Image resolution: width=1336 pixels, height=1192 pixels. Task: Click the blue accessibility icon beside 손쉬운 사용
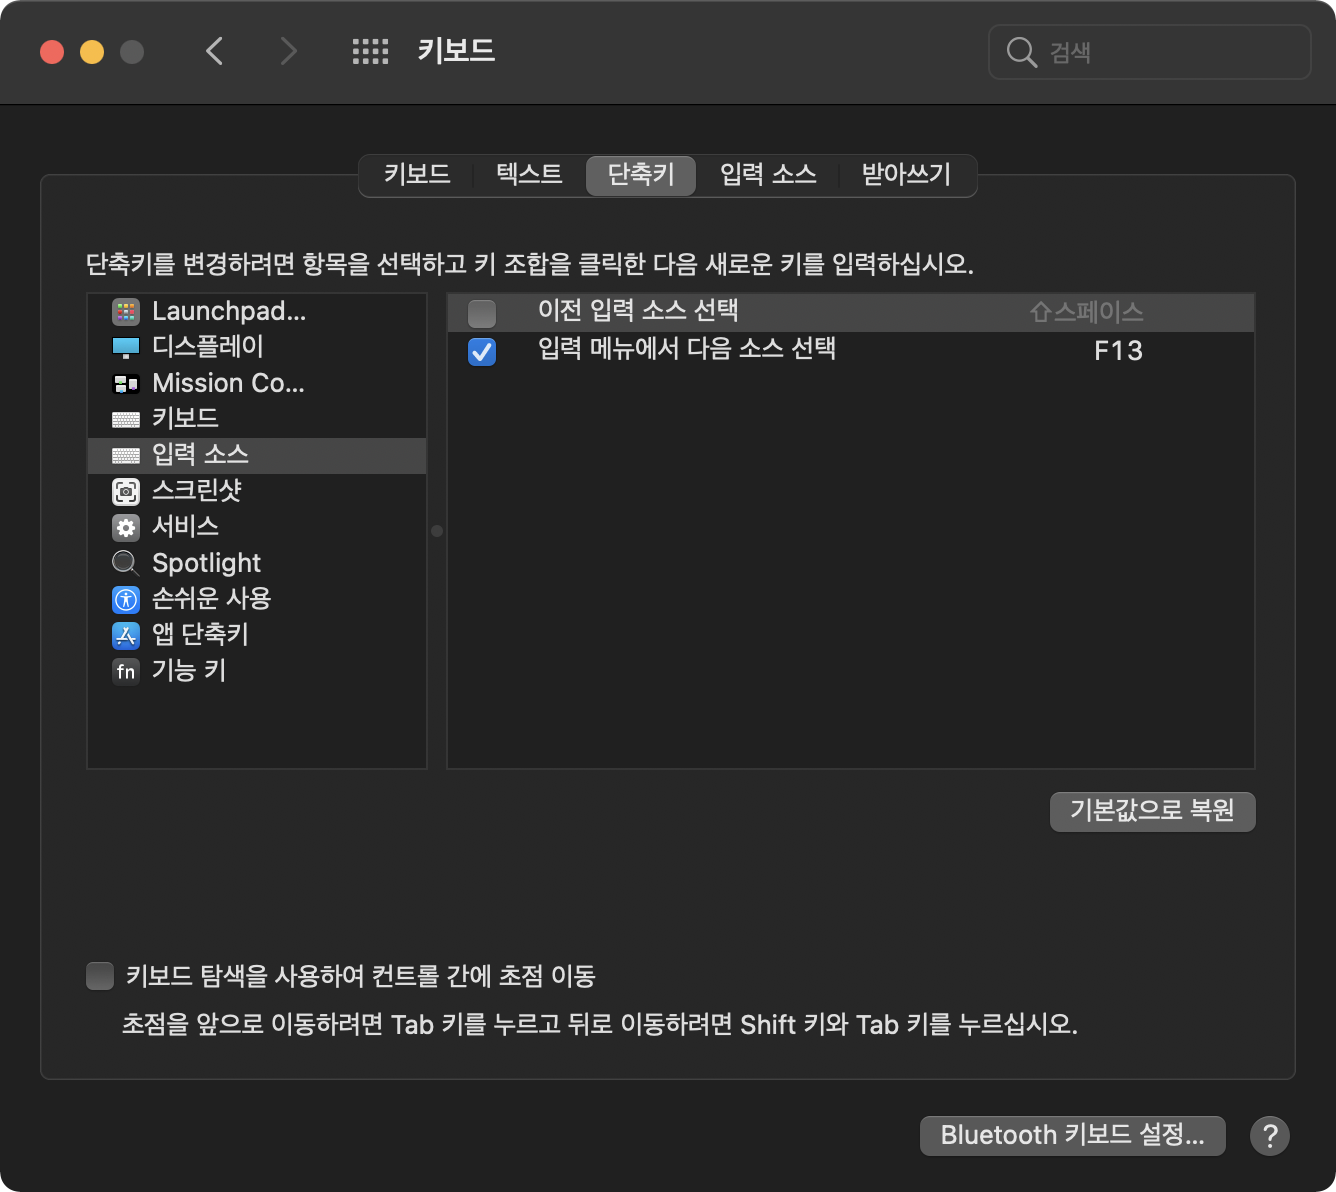coord(126,599)
